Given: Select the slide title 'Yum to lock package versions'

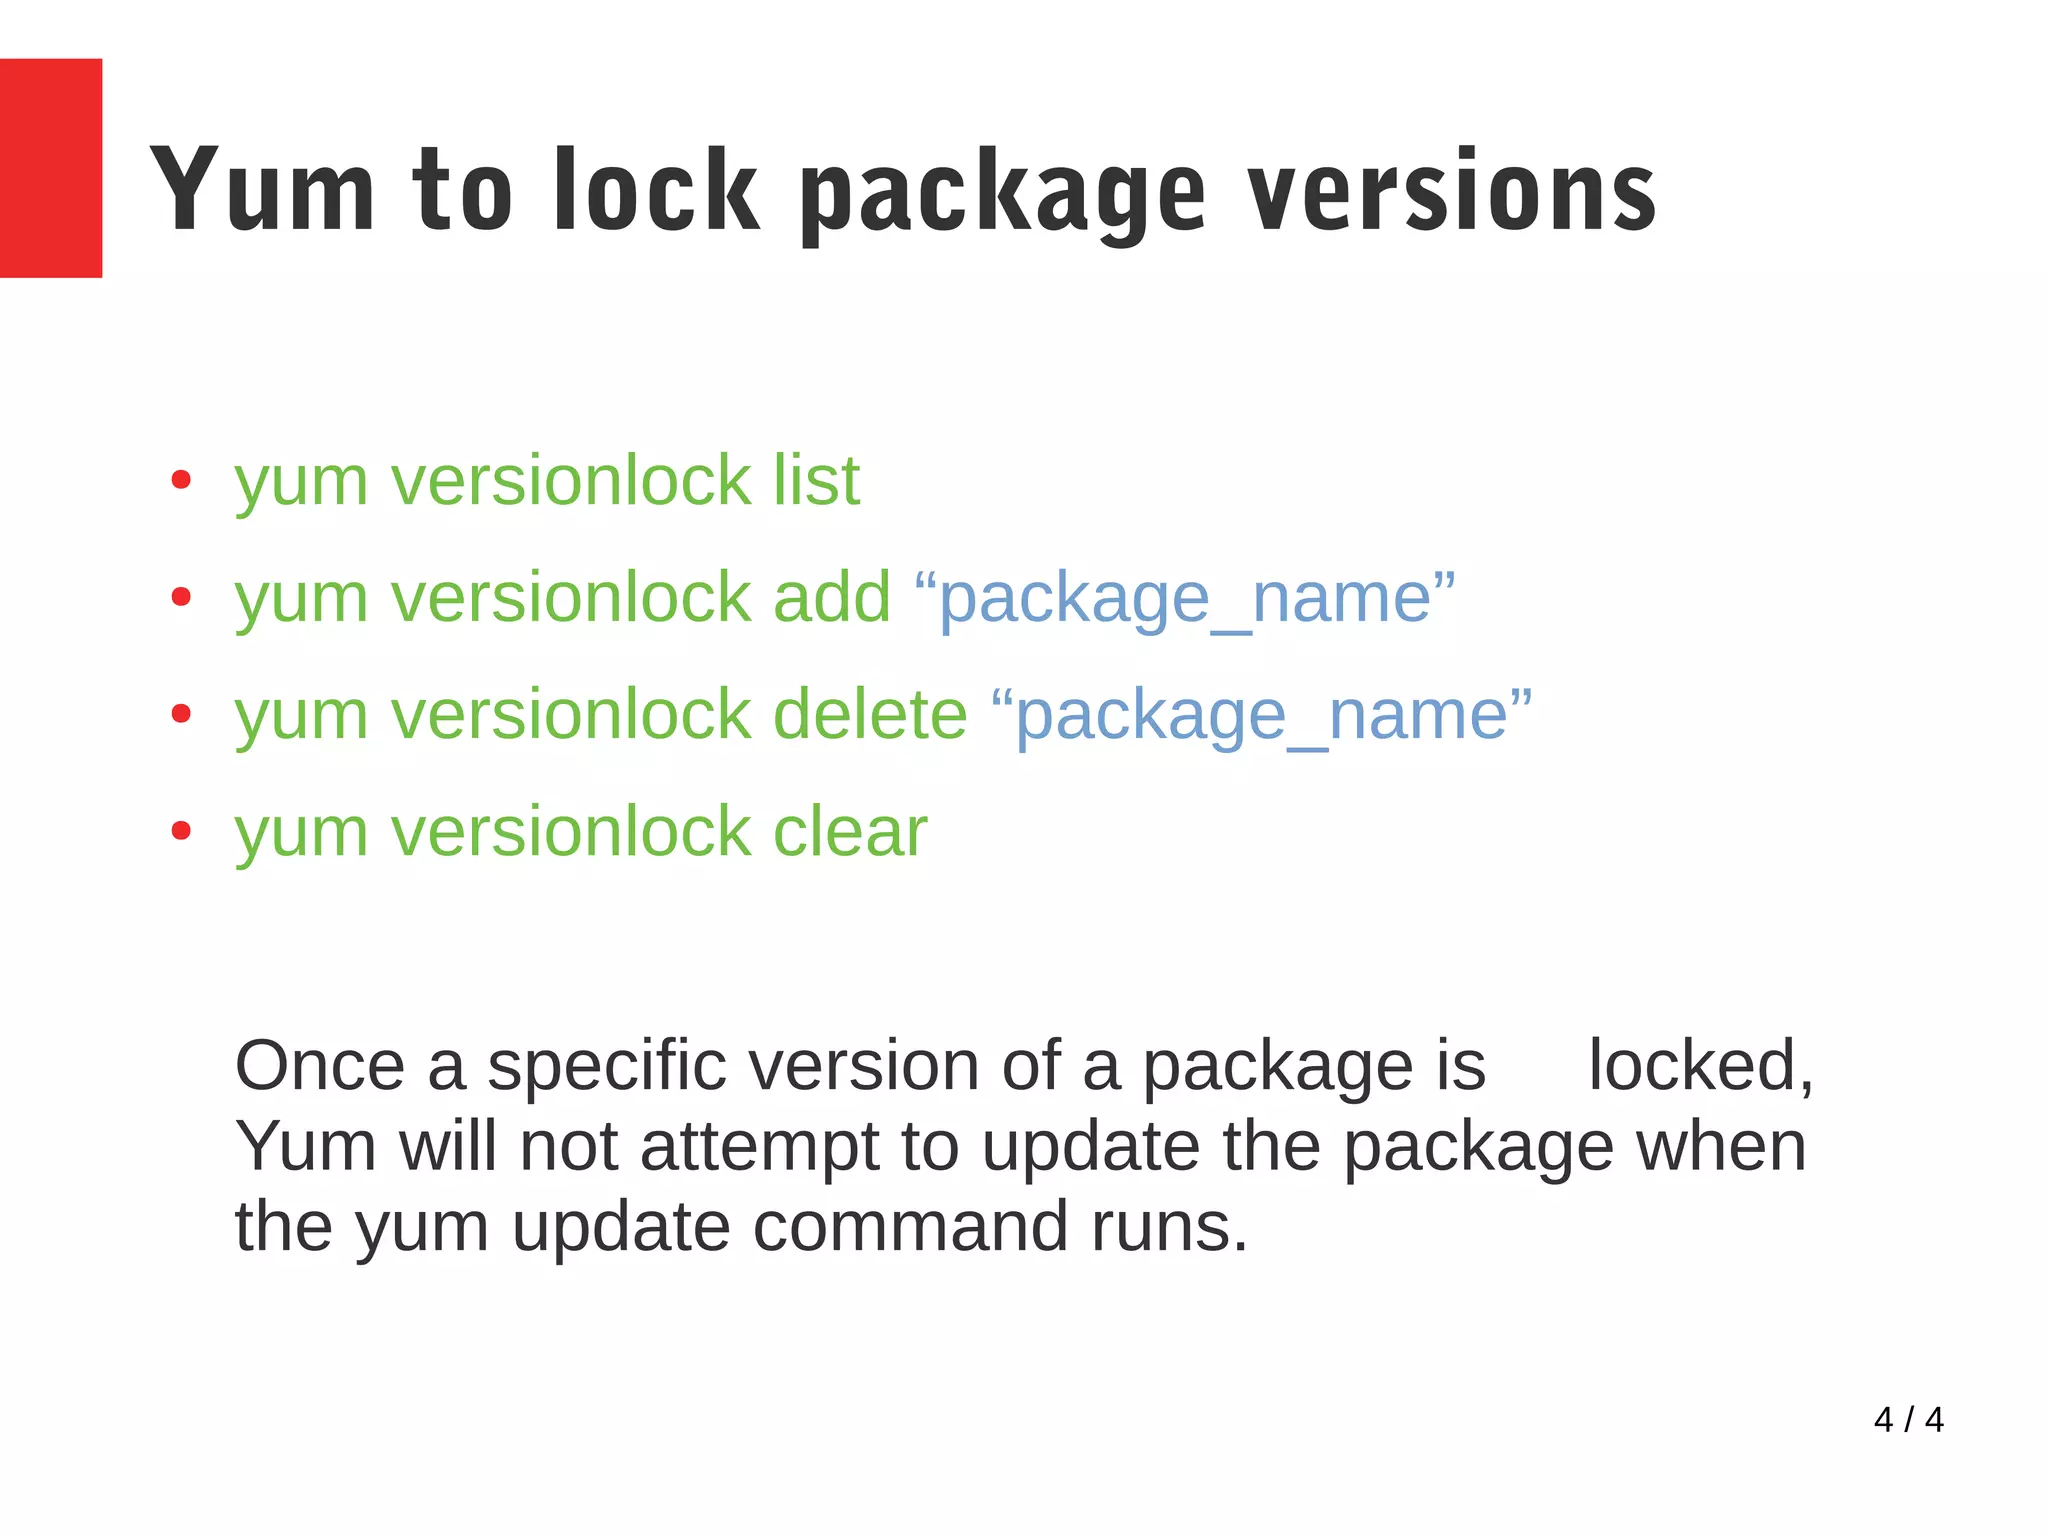Looking at the screenshot, I should (903, 193).
